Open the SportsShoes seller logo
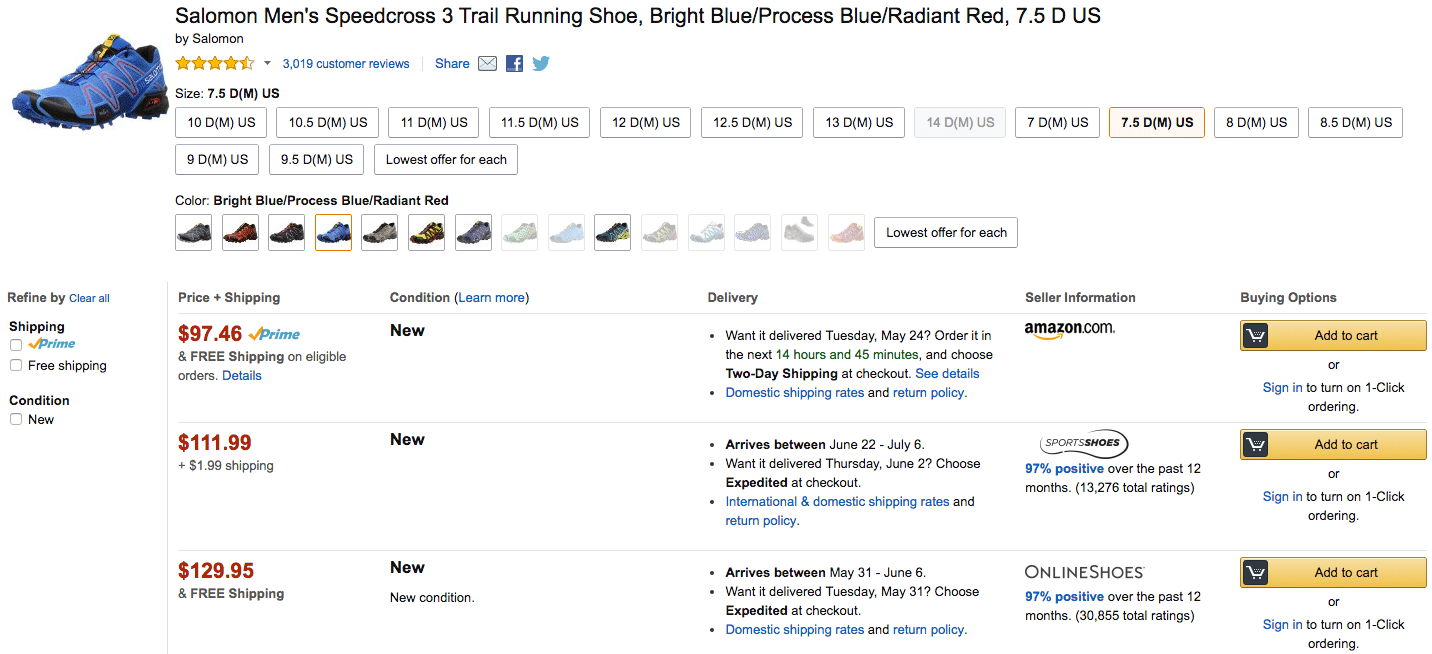Screen dimensions: 1432x654 tap(1083, 443)
